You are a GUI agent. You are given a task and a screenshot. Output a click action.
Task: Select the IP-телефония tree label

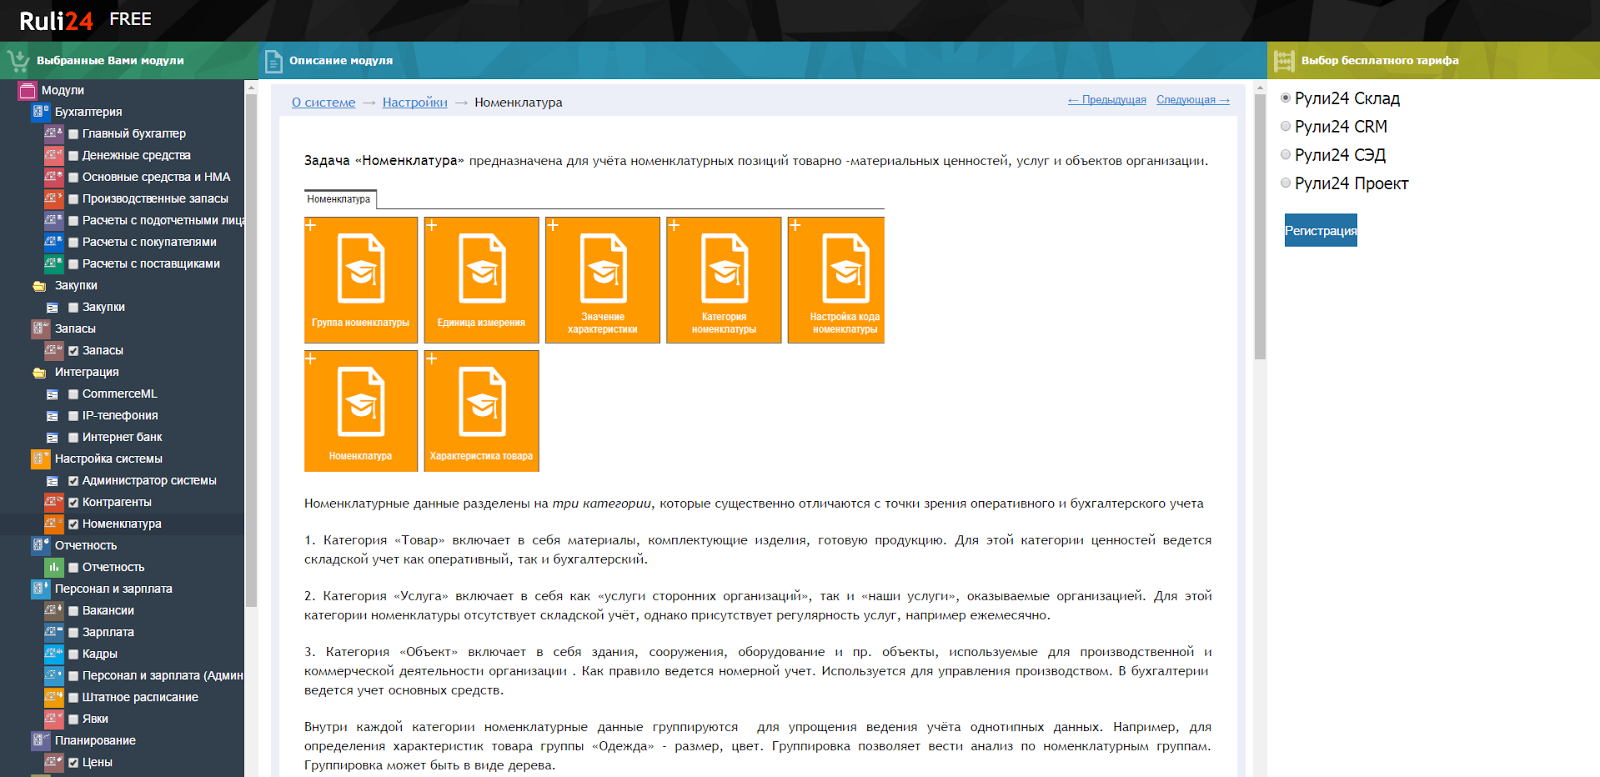[120, 416]
